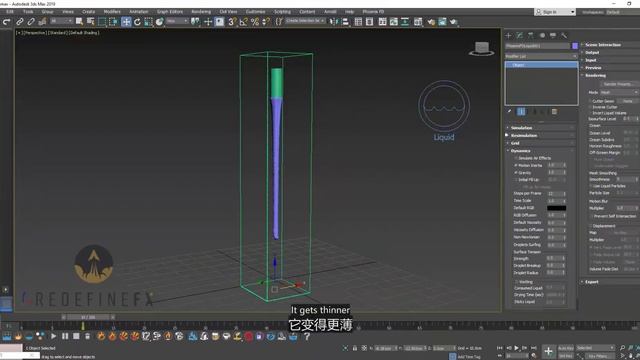Open the Utilities wrench tab
The height and width of the screenshot is (360, 640).
pos(564,36)
